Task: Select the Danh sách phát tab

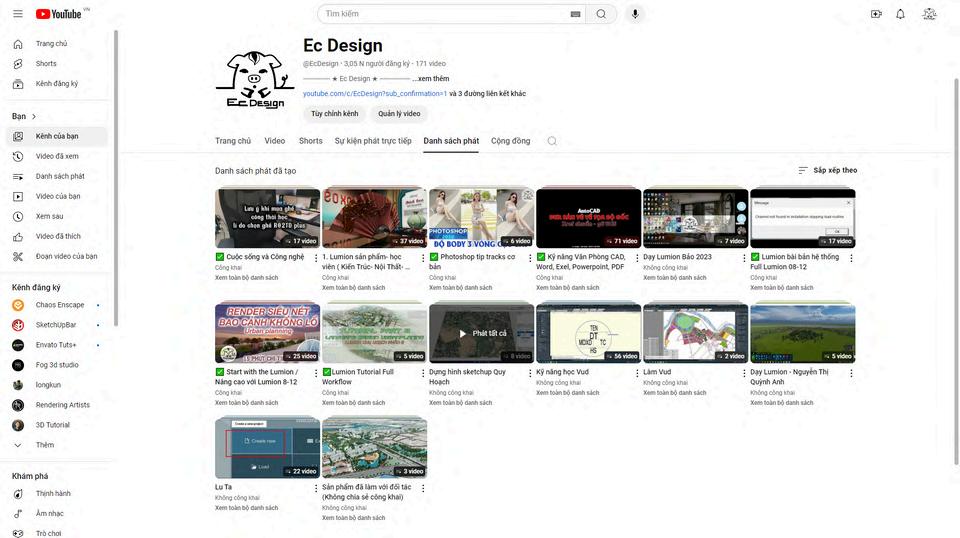Action: tap(451, 141)
